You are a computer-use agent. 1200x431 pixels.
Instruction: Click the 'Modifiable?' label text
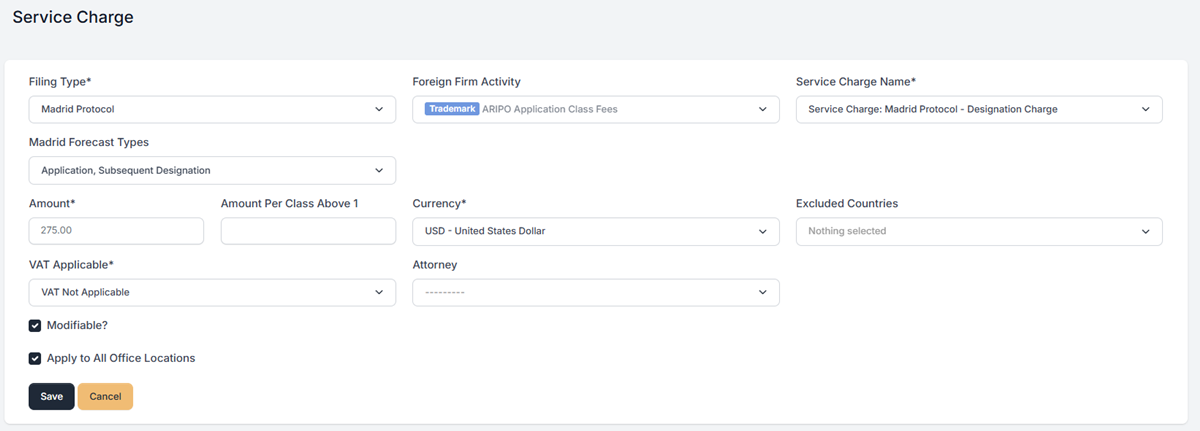(77, 325)
